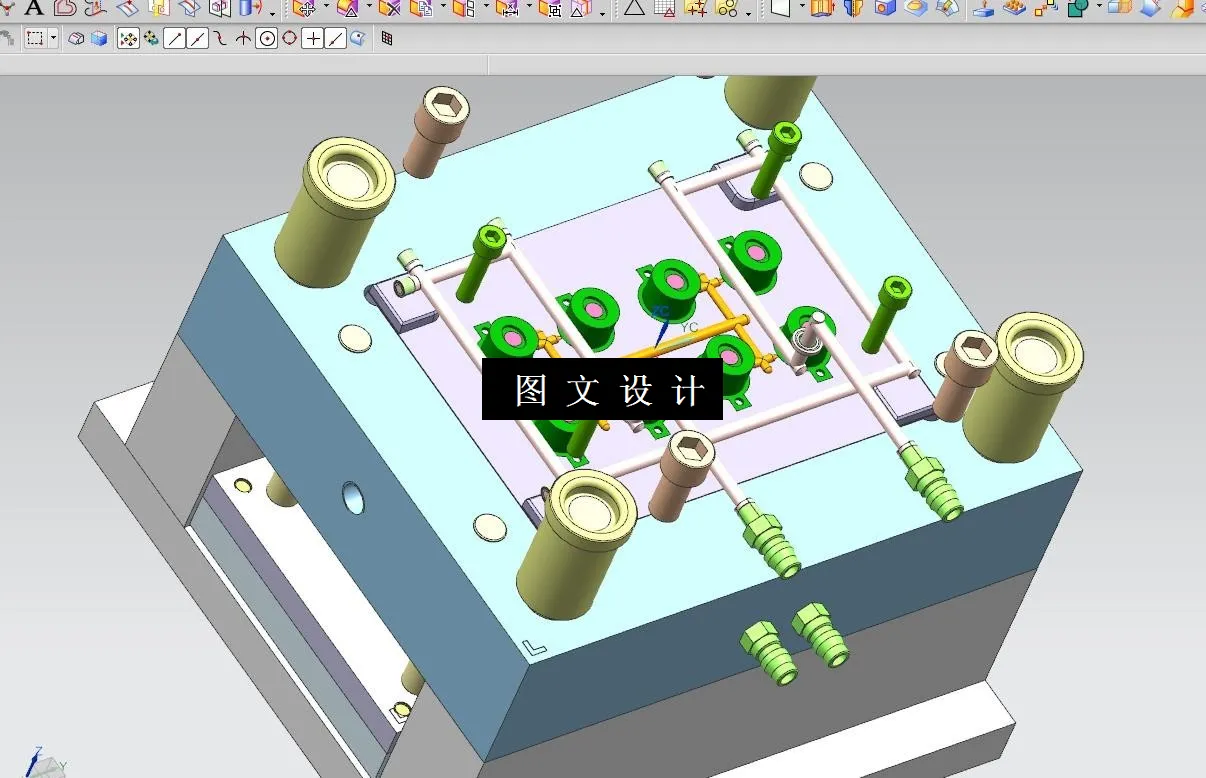The width and height of the screenshot is (1206, 778).
Task: Select the Arc tool on the snap toolbar
Action: pyautogui.click(x=220, y=38)
